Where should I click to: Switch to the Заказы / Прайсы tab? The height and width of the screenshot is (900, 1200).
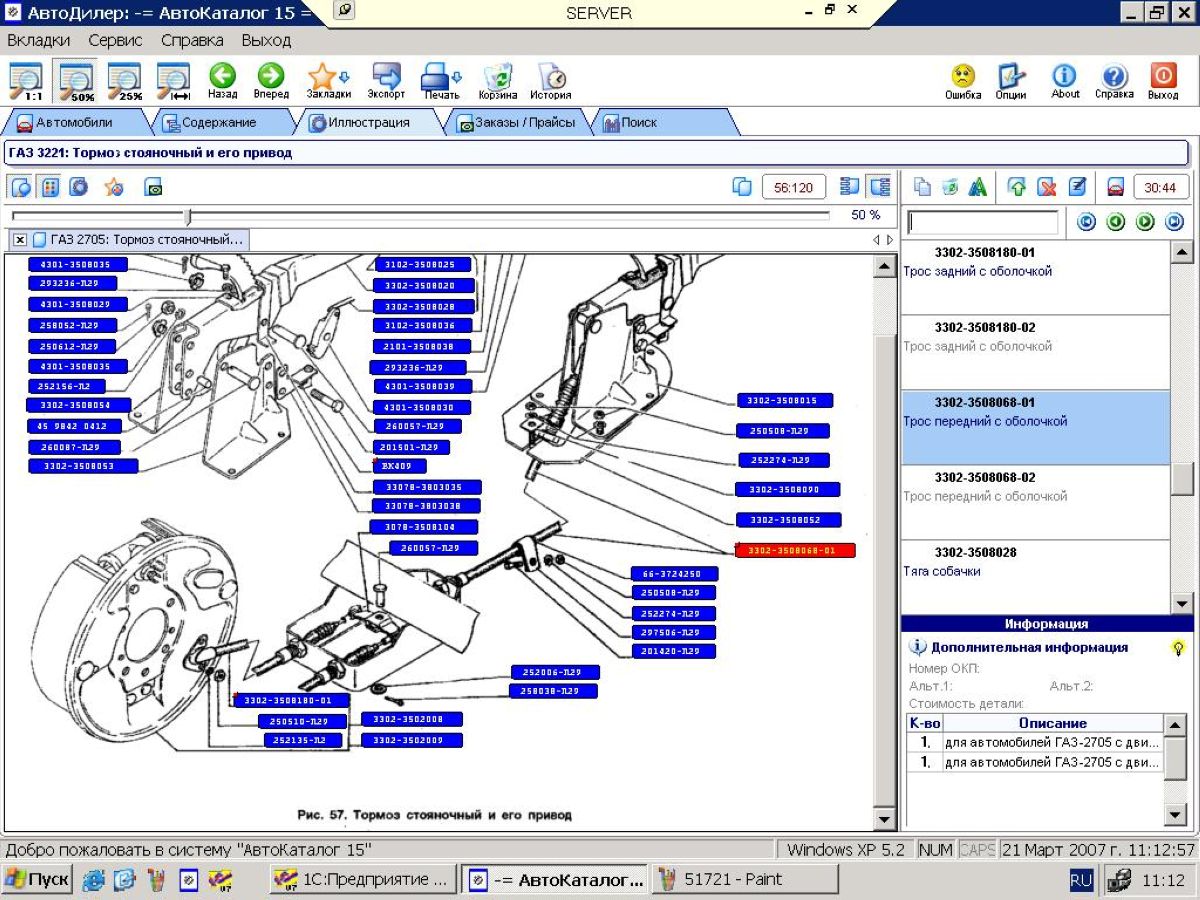(516, 123)
